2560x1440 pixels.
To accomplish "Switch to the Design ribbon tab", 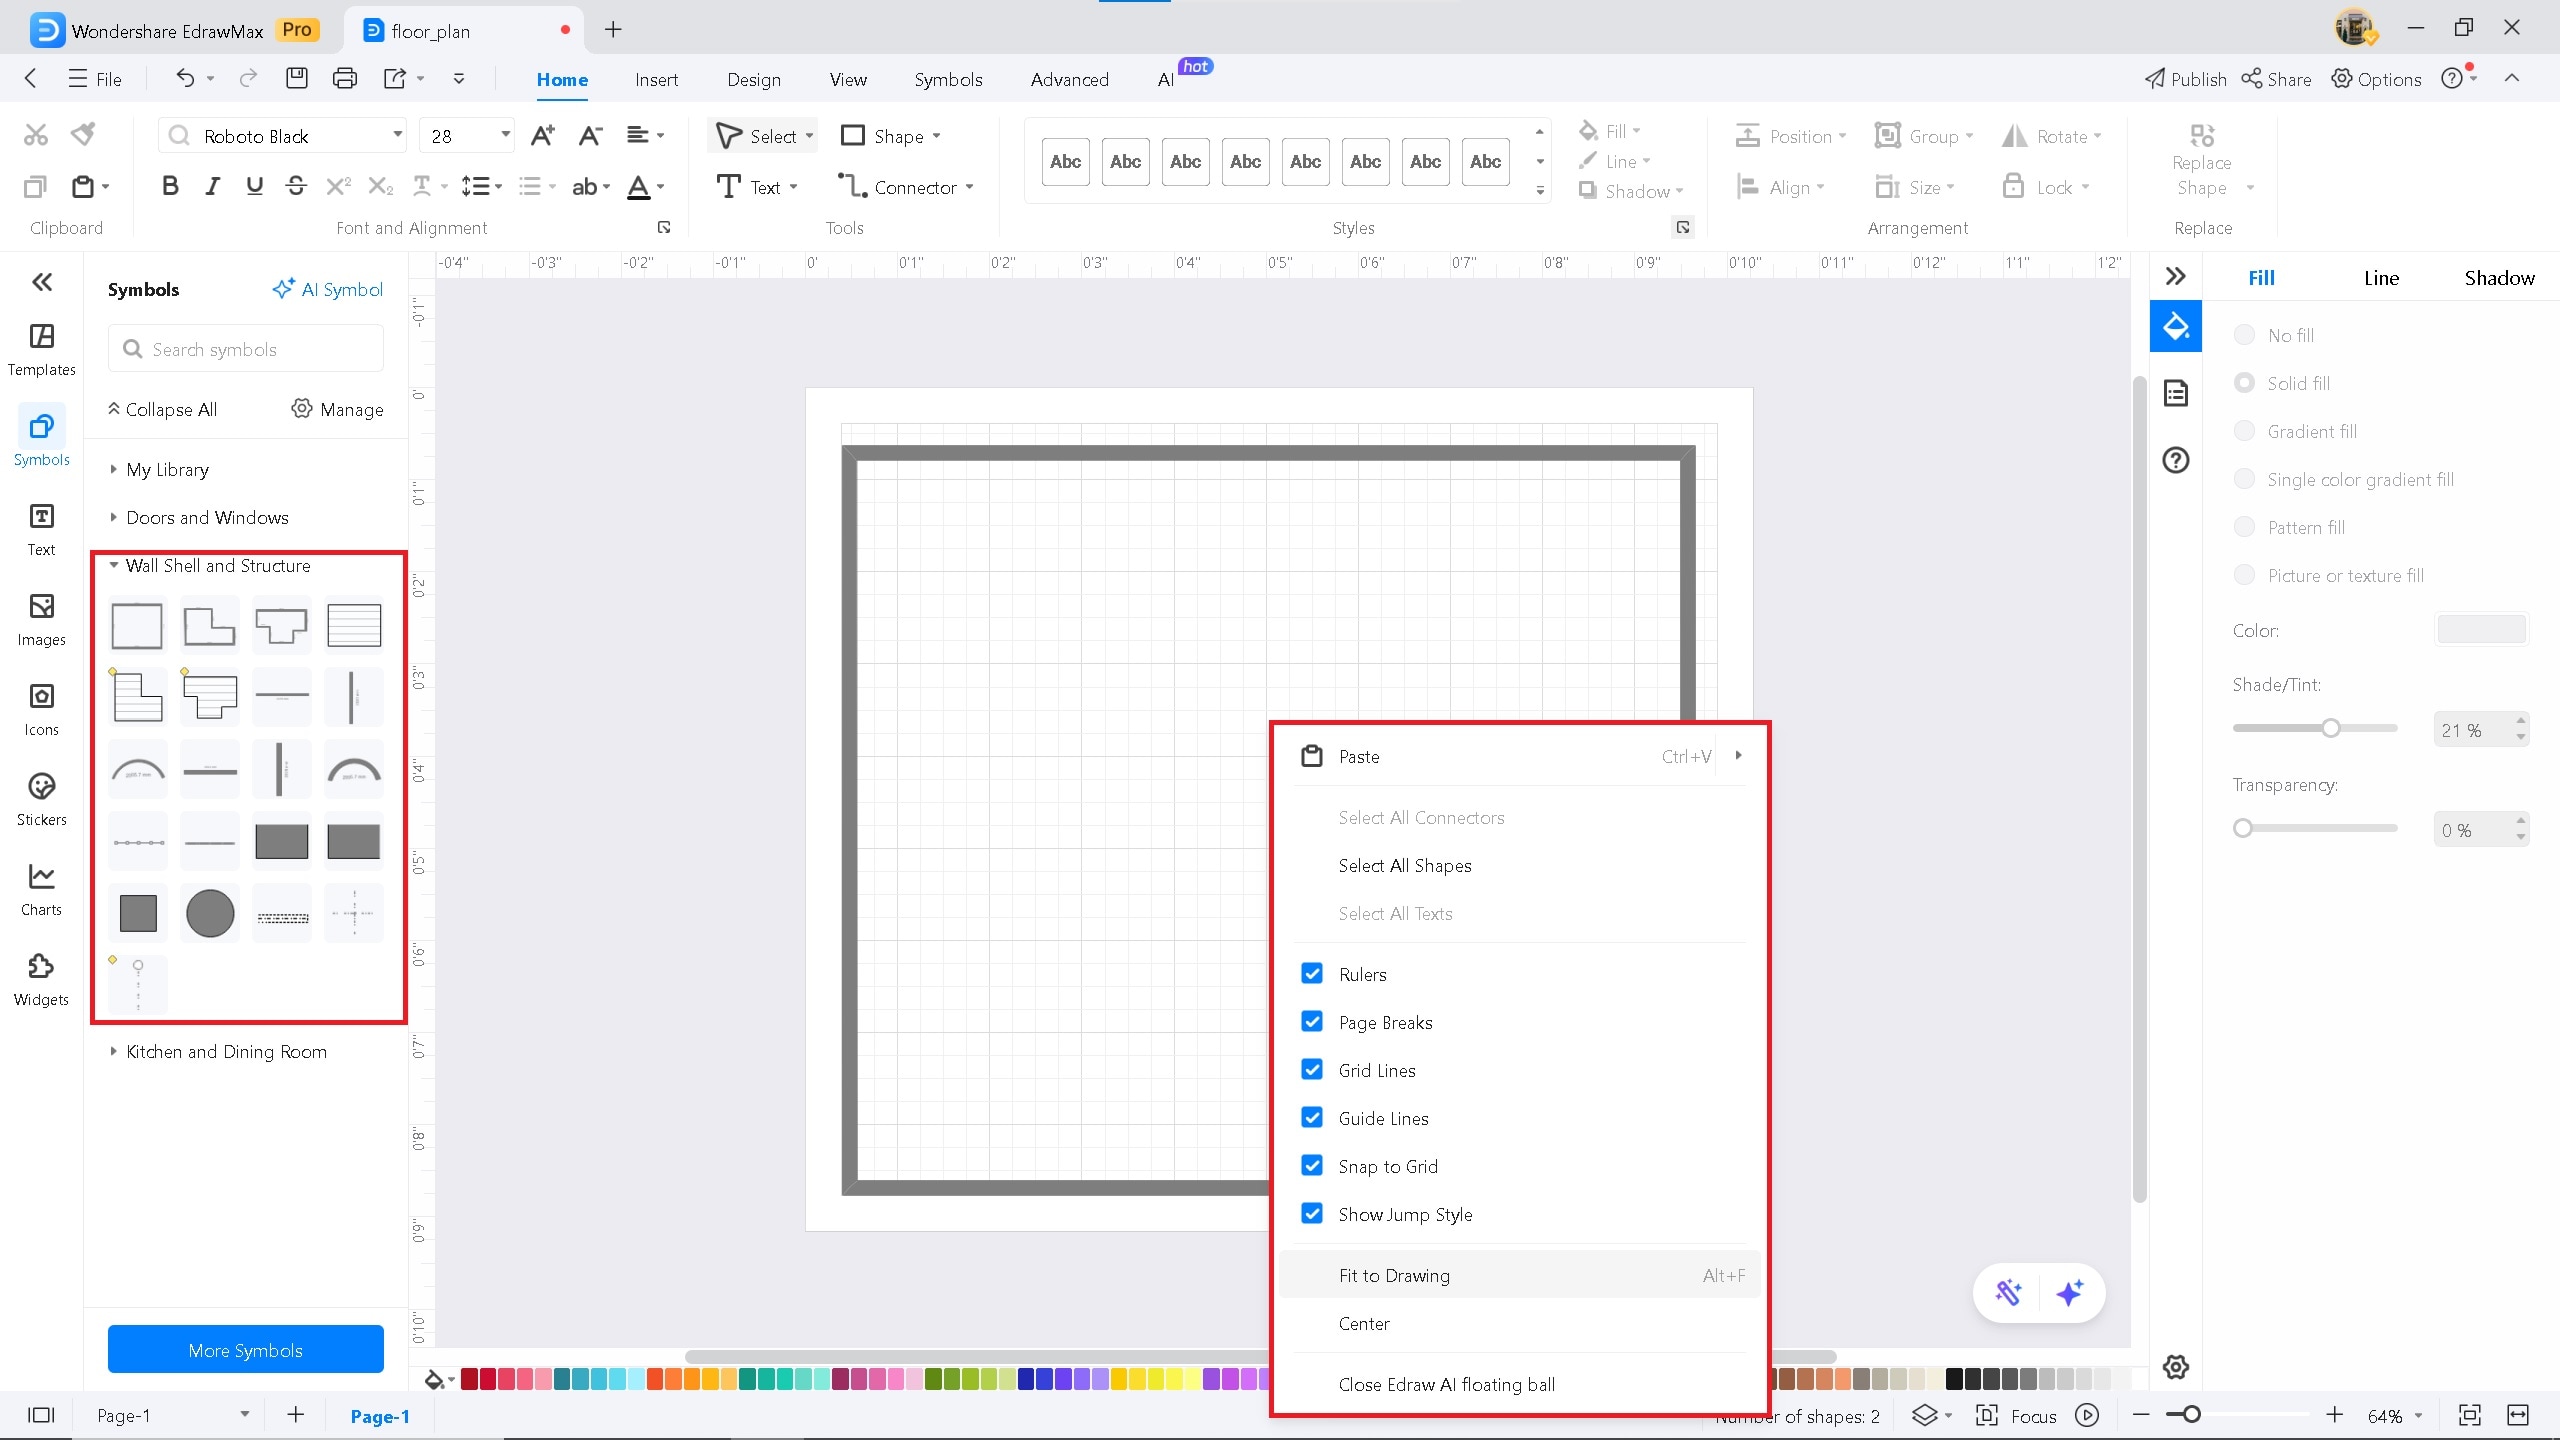I will click(x=754, y=80).
